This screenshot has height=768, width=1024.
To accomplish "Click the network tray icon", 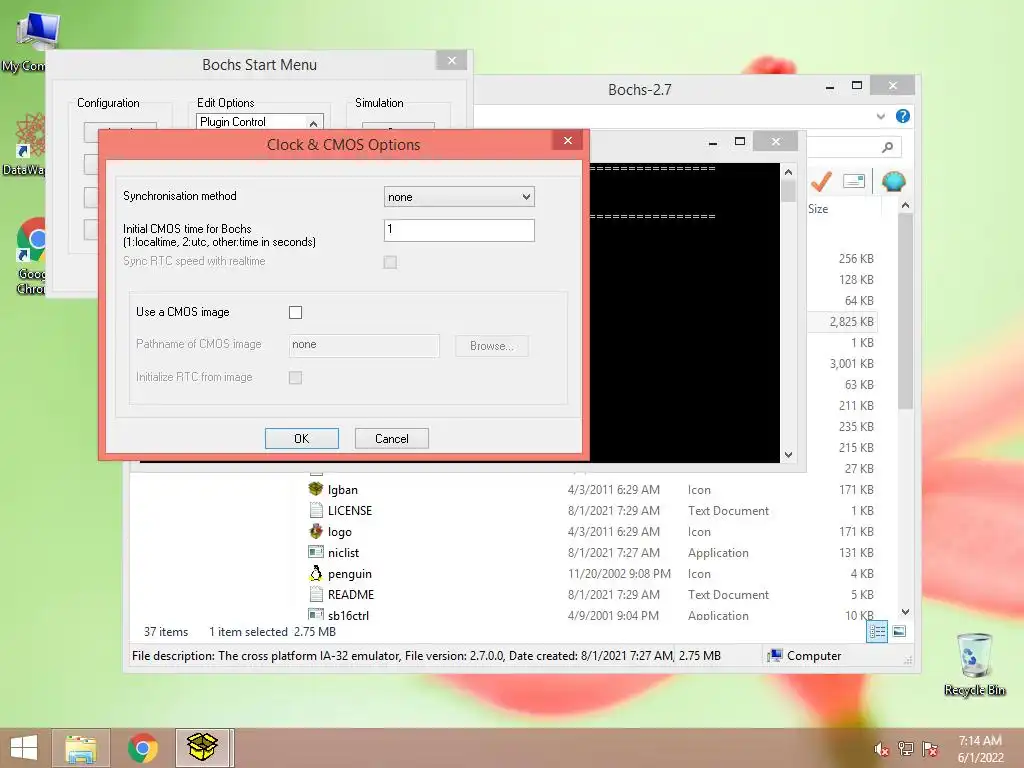I will pos(906,749).
